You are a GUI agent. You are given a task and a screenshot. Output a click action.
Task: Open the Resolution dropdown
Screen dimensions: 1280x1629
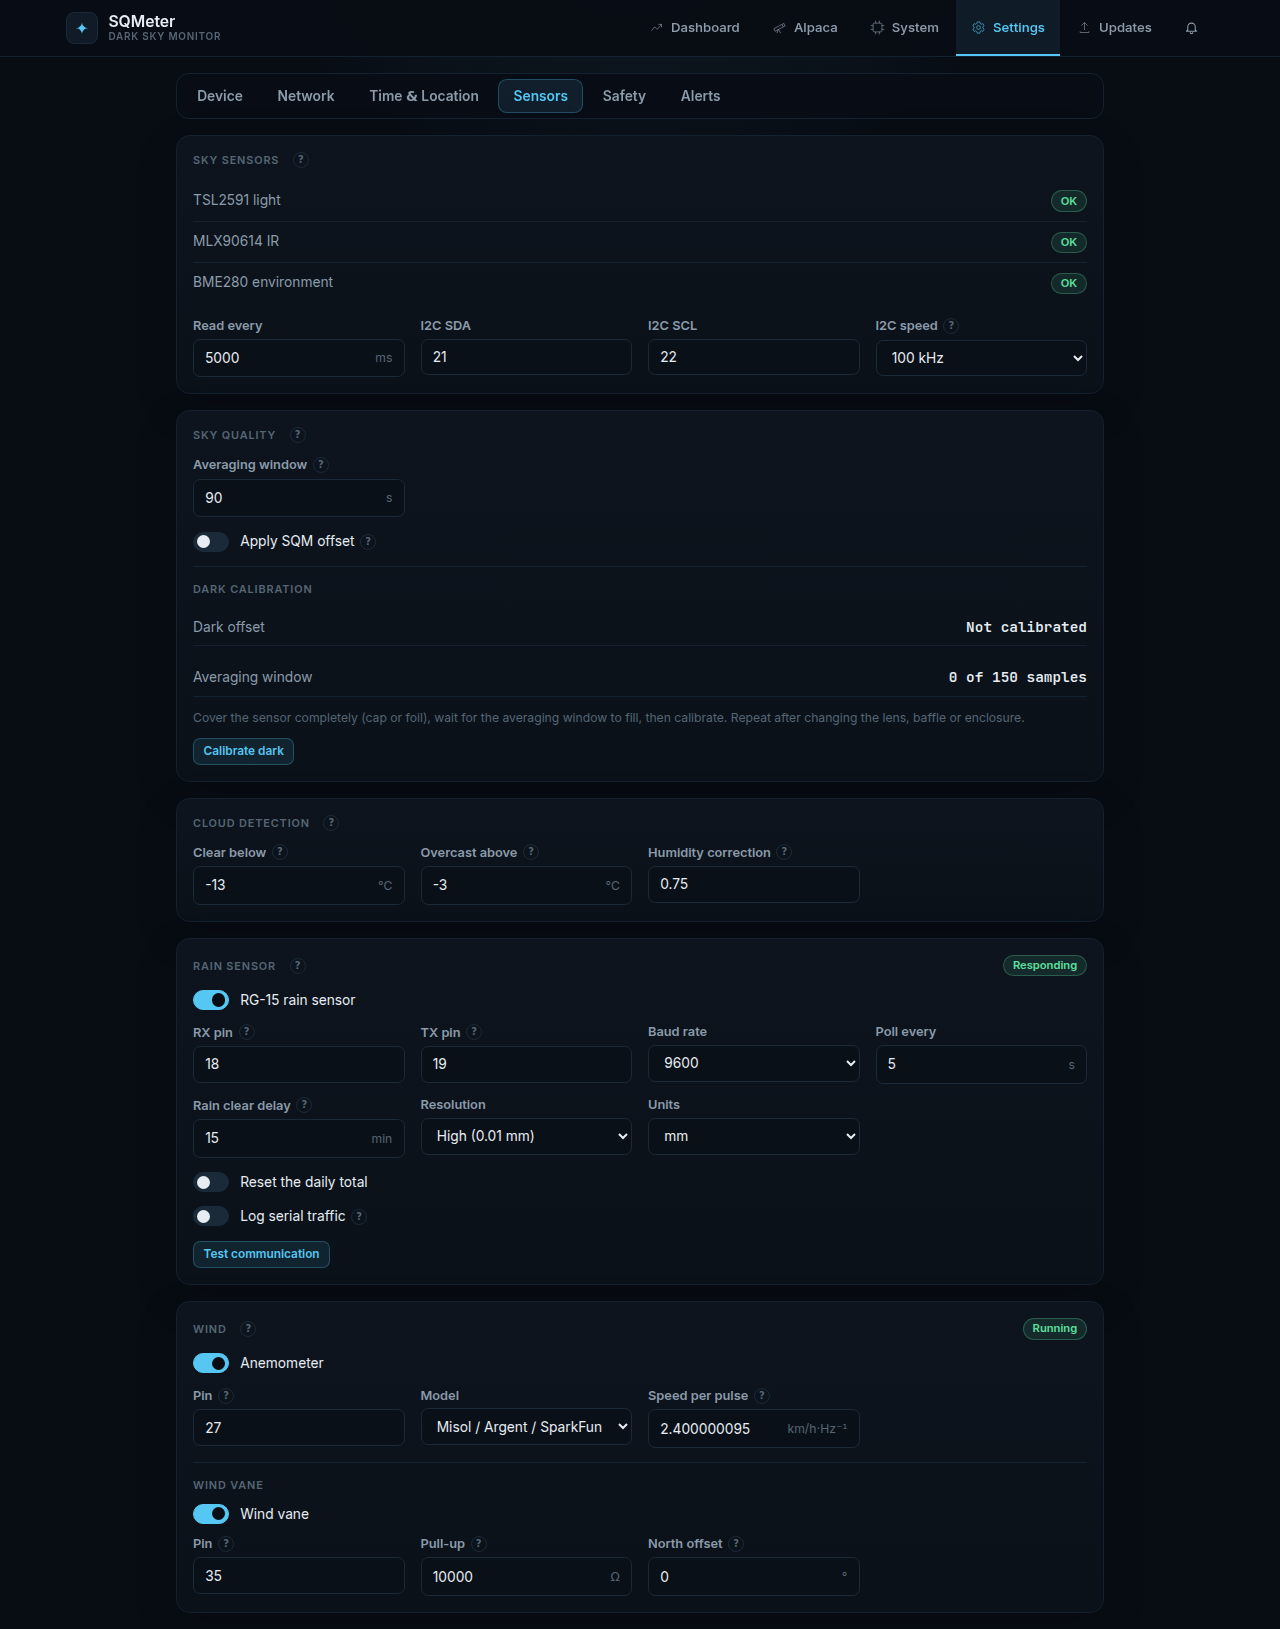click(x=526, y=1136)
